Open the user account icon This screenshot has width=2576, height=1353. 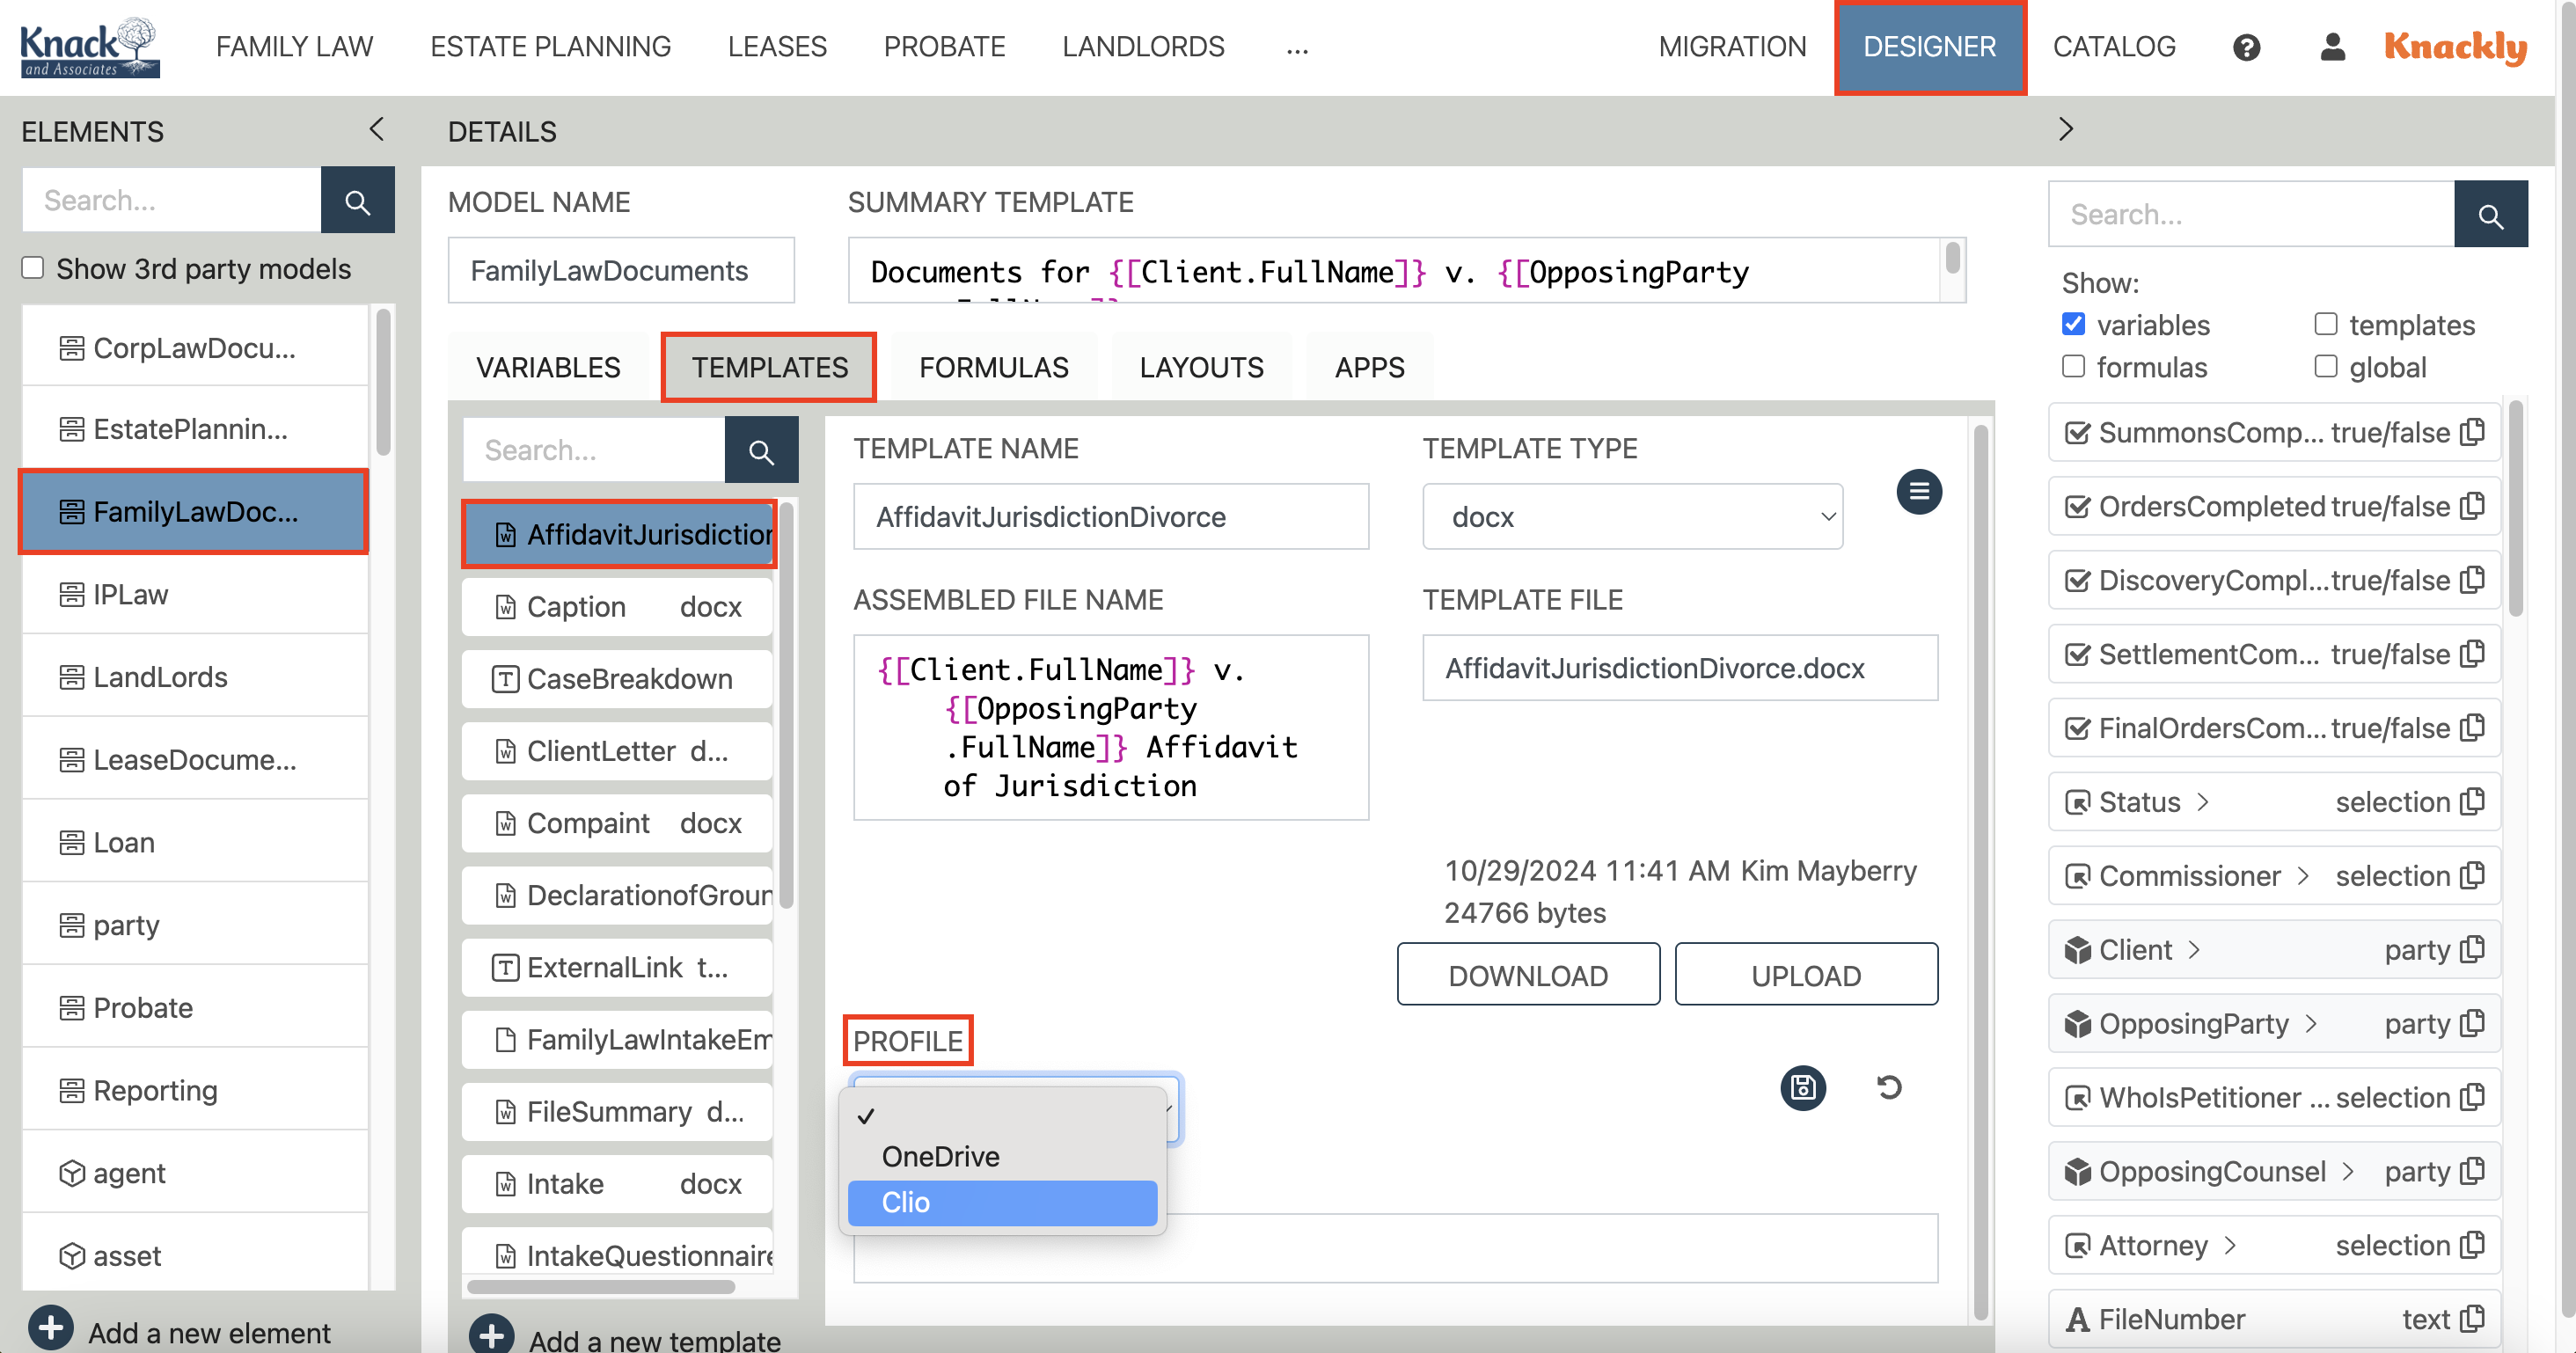coord(2332,47)
